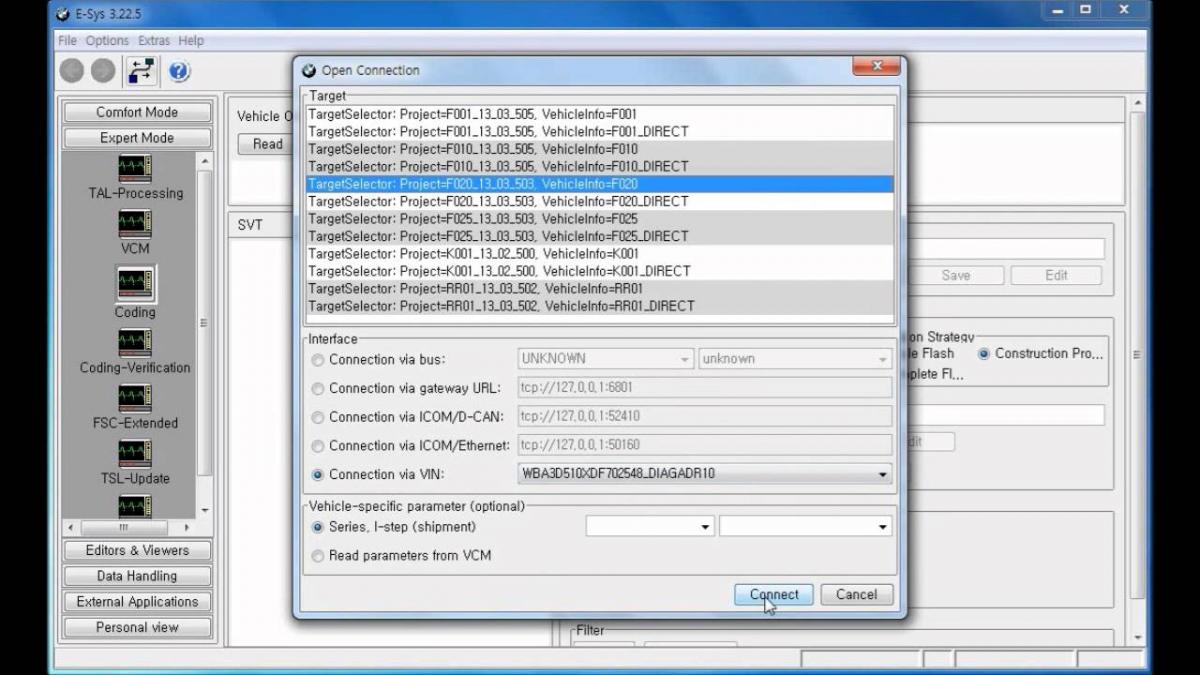1200x675 pixels.
Task: Open the Options menu
Action: (107, 41)
